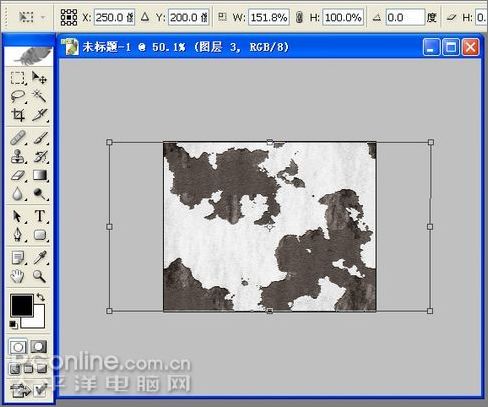Screen dimensions: 488x407
Task: Choose the Lasso tool
Action: [x=18, y=97]
